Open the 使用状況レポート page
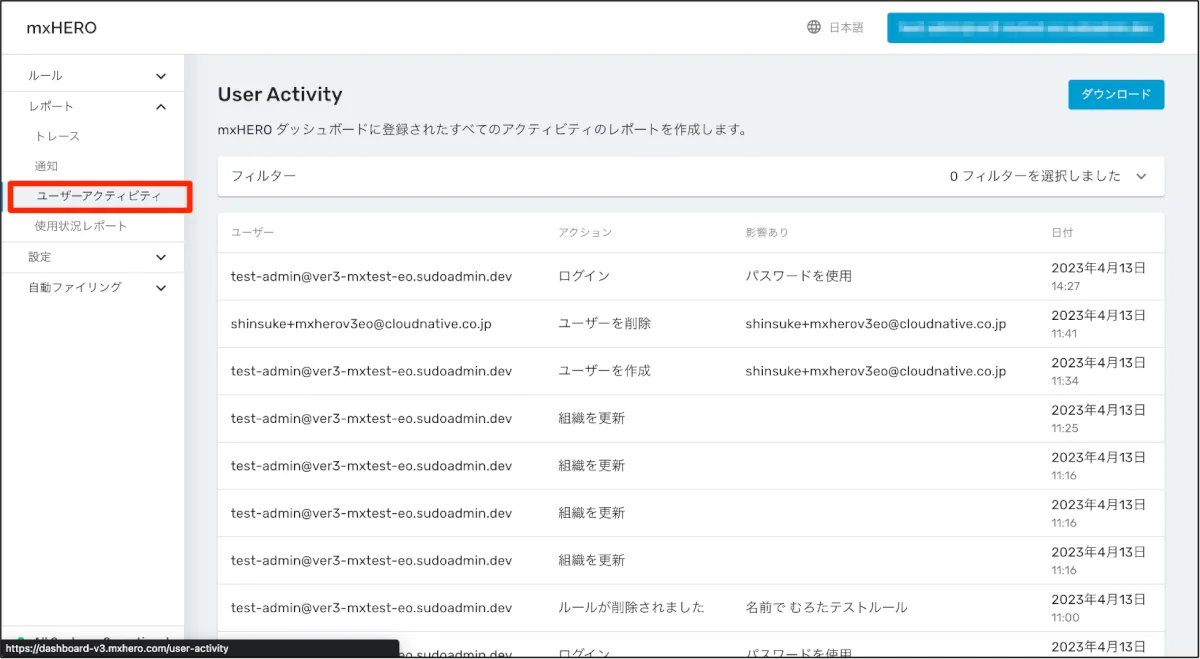1200x659 pixels. pyautogui.click(x=81, y=226)
